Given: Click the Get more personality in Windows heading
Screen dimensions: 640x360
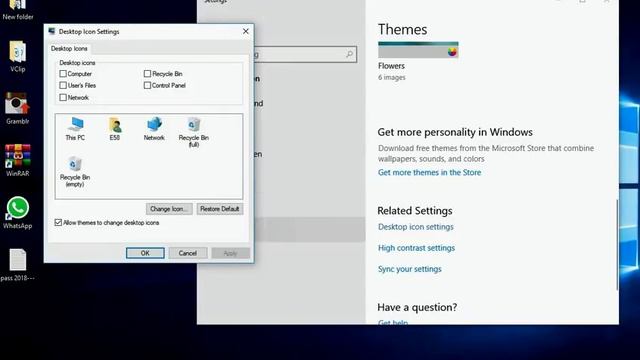Looking at the screenshot, I should click(x=455, y=132).
